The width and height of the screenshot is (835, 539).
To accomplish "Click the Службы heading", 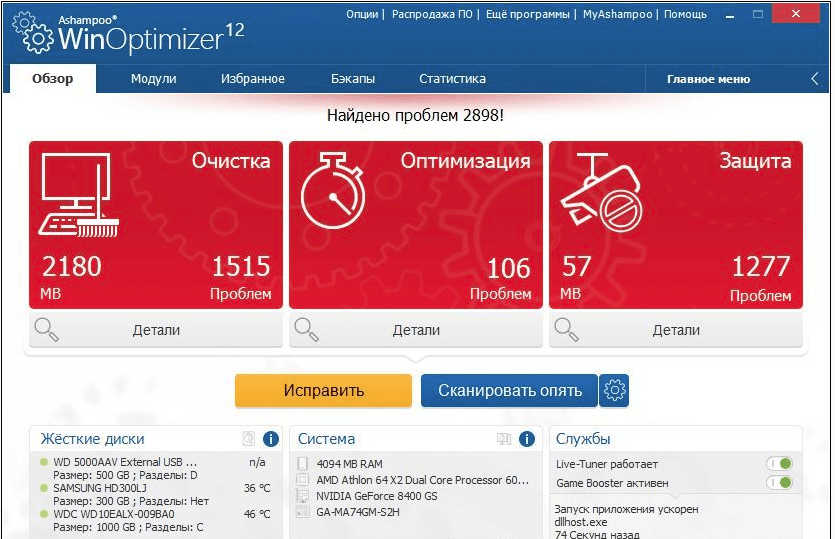I will click(583, 439).
